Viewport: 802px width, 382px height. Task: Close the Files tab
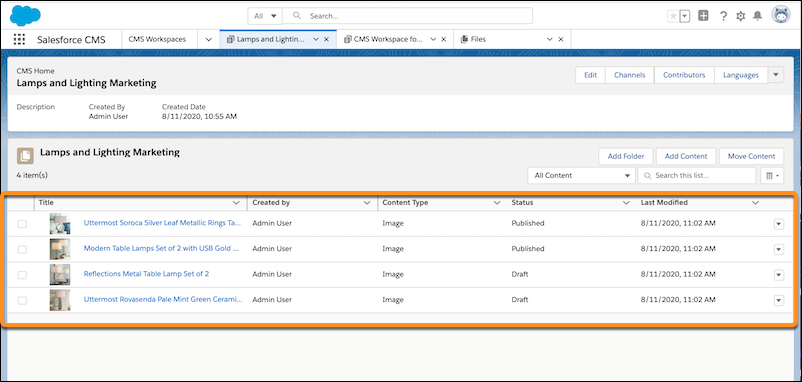tap(561, 39)
